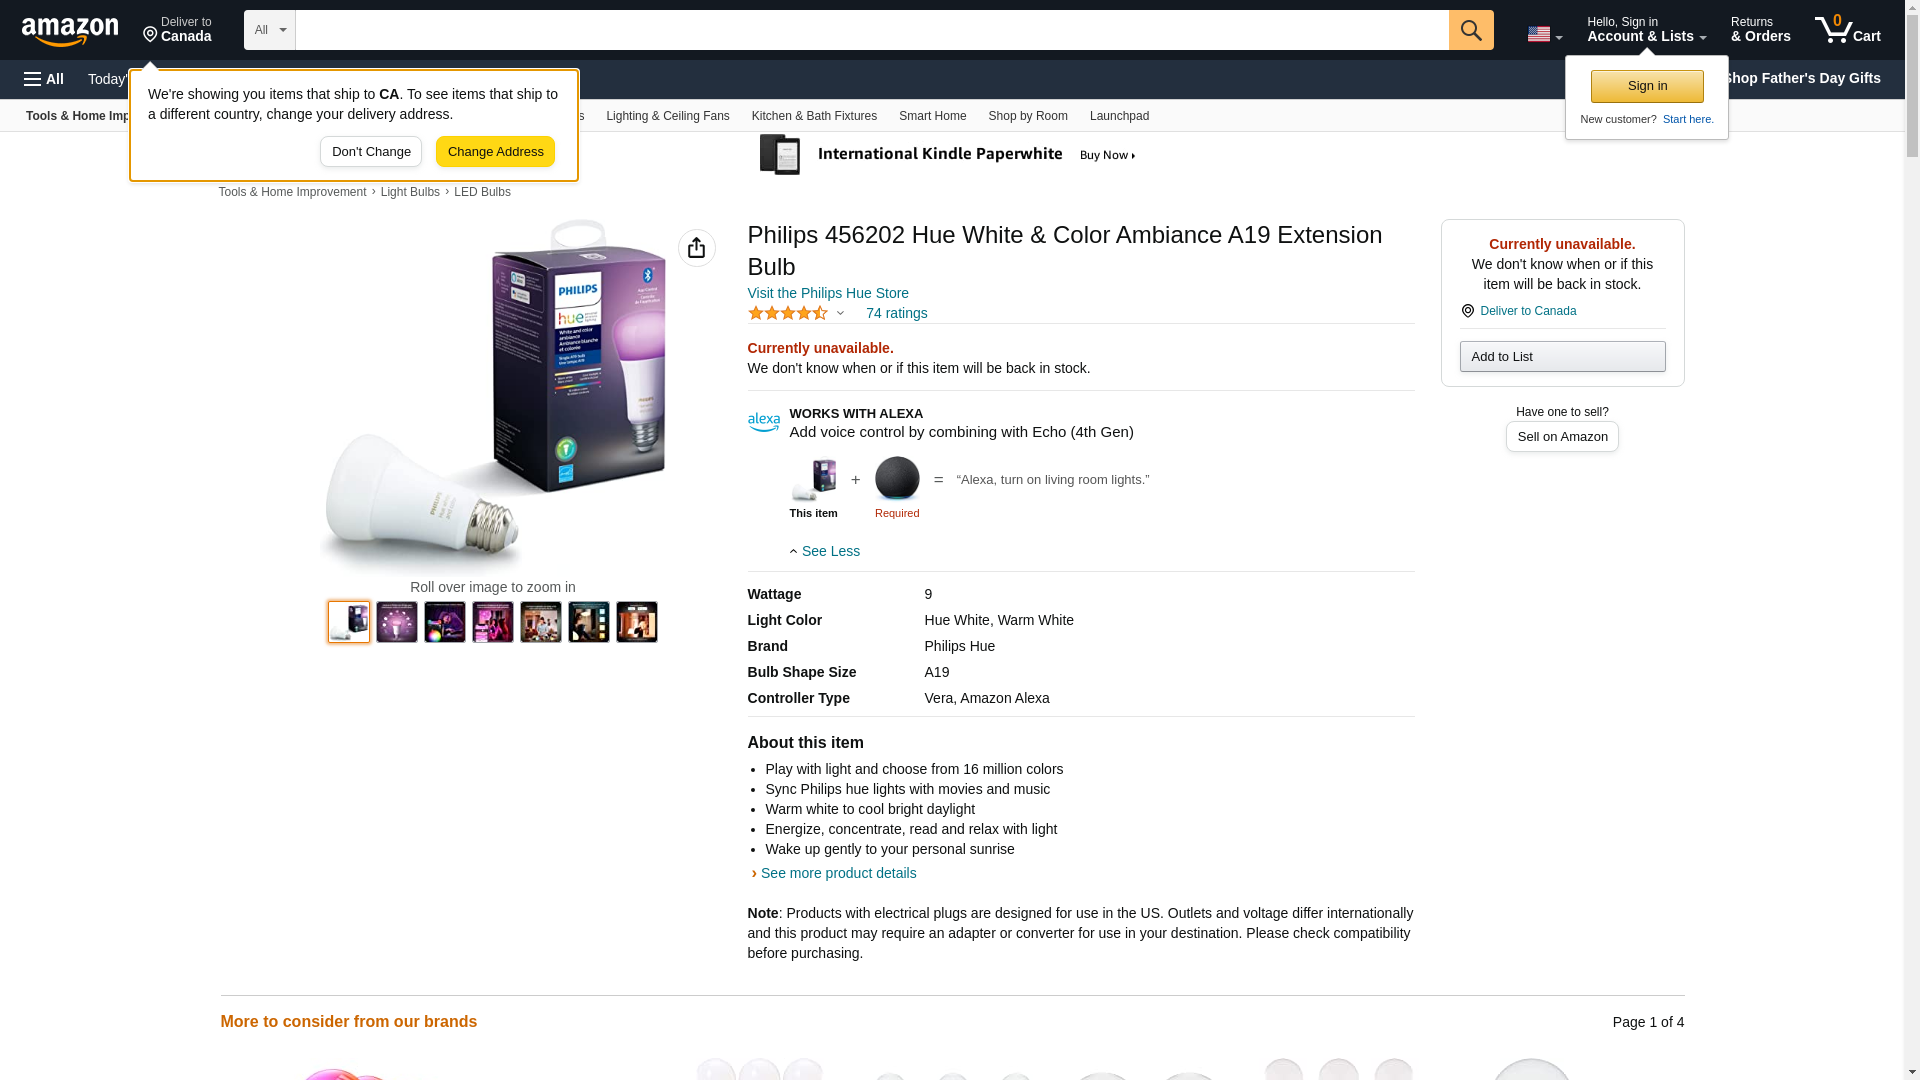
Task: Click the Echo (4th Gen) device image
Action: (x=896, y=479)
